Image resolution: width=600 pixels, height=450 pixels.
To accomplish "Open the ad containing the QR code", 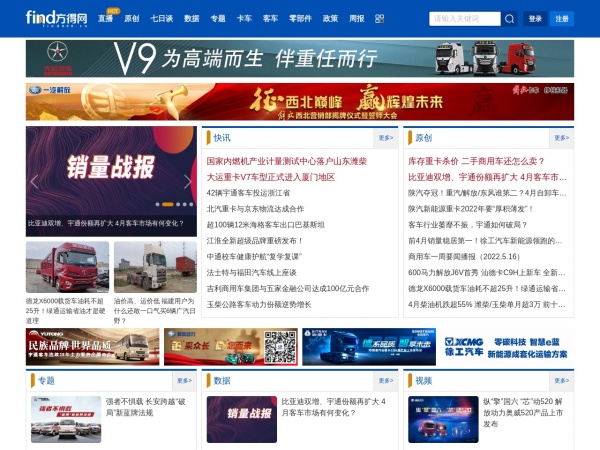I will coord(231,347).
